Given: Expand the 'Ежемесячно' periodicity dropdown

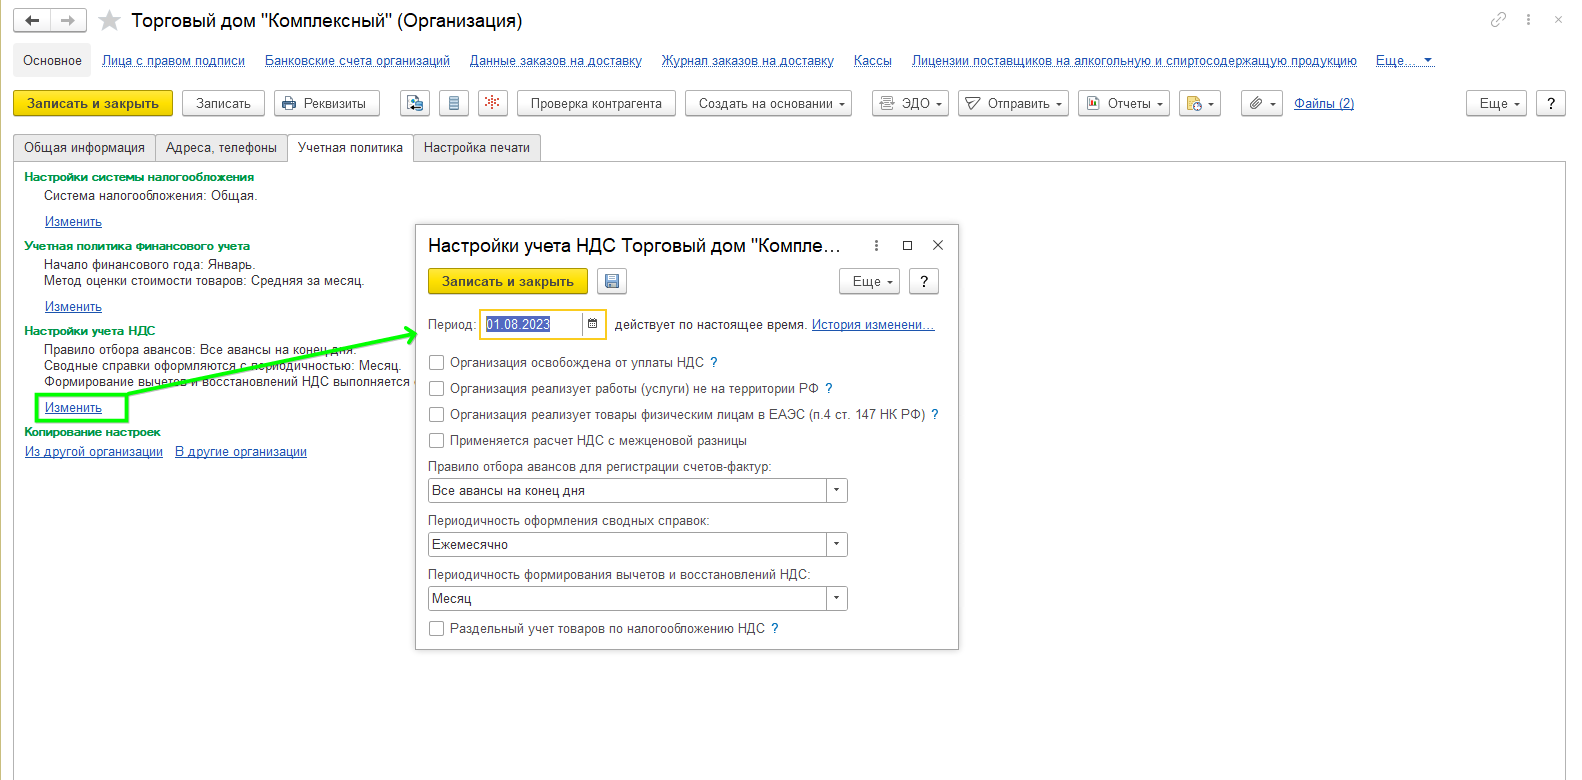Looking at the screenshot, I should (837, 544).
